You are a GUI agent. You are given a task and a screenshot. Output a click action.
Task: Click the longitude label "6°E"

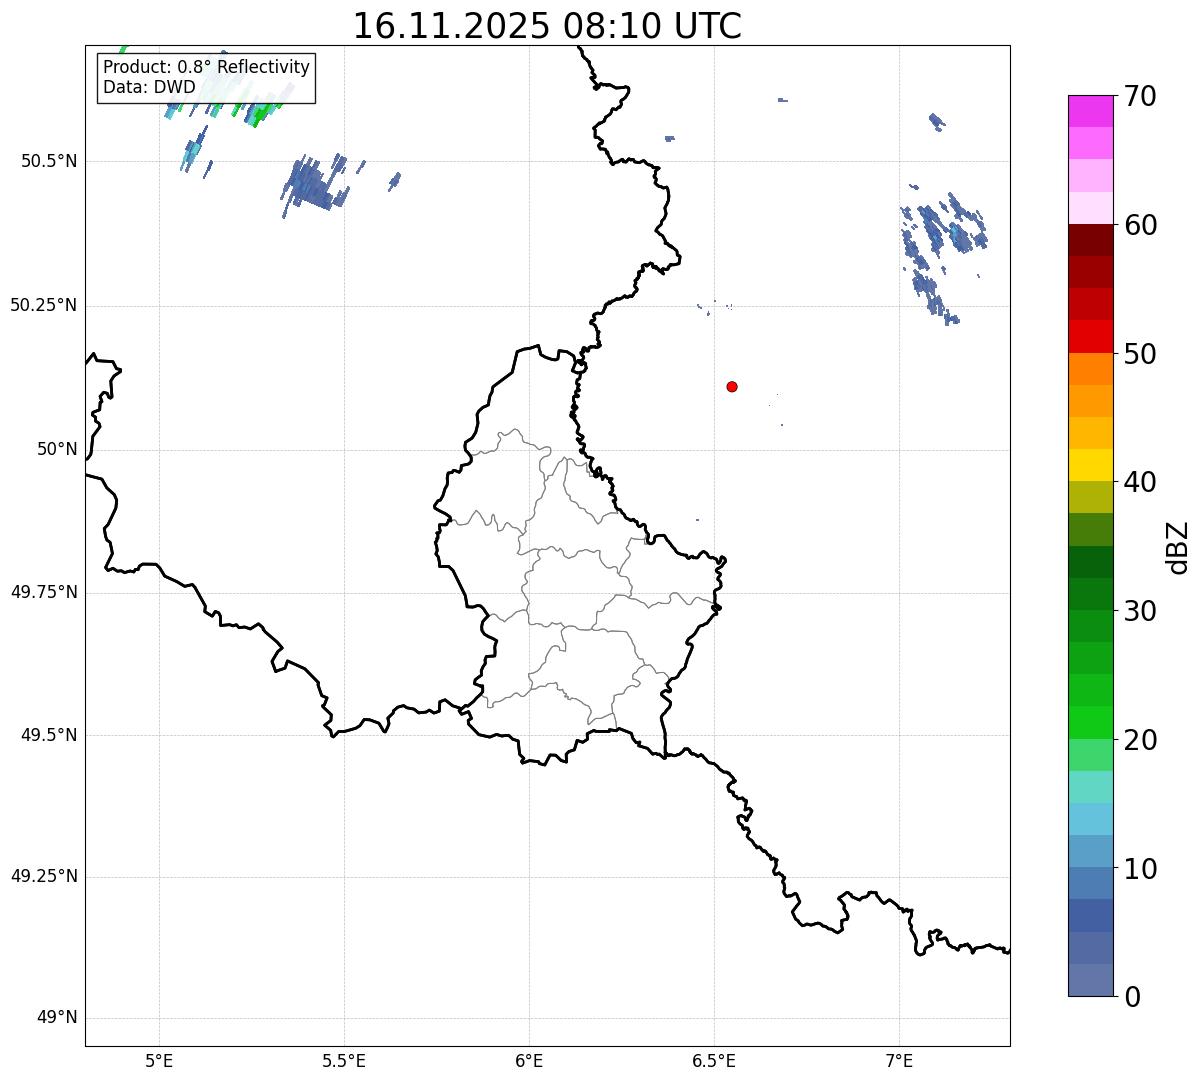coord(529,1061)
